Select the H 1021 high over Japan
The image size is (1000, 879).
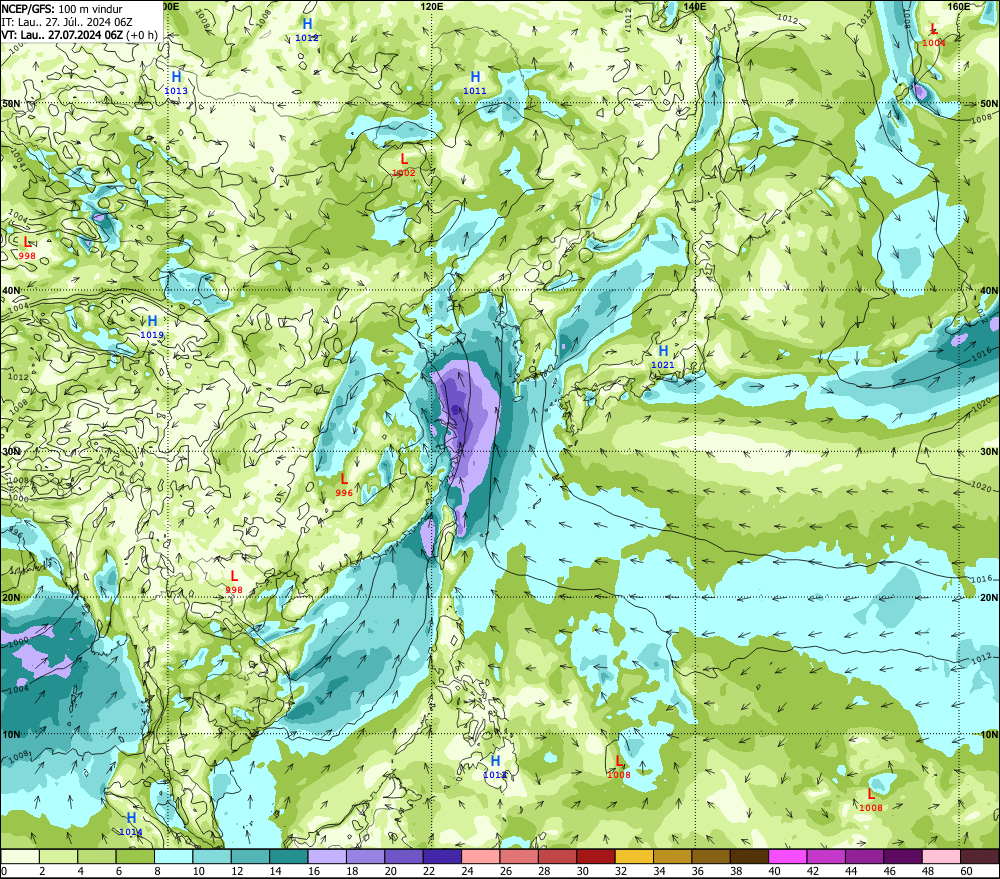point(663,357)
